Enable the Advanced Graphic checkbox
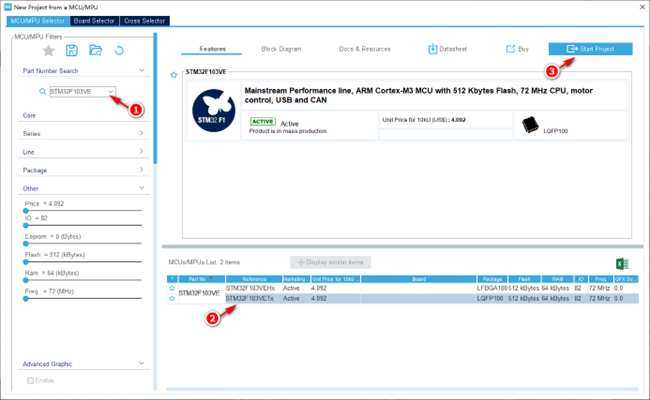Screen dimensions: 650x400 click(30, 381)
